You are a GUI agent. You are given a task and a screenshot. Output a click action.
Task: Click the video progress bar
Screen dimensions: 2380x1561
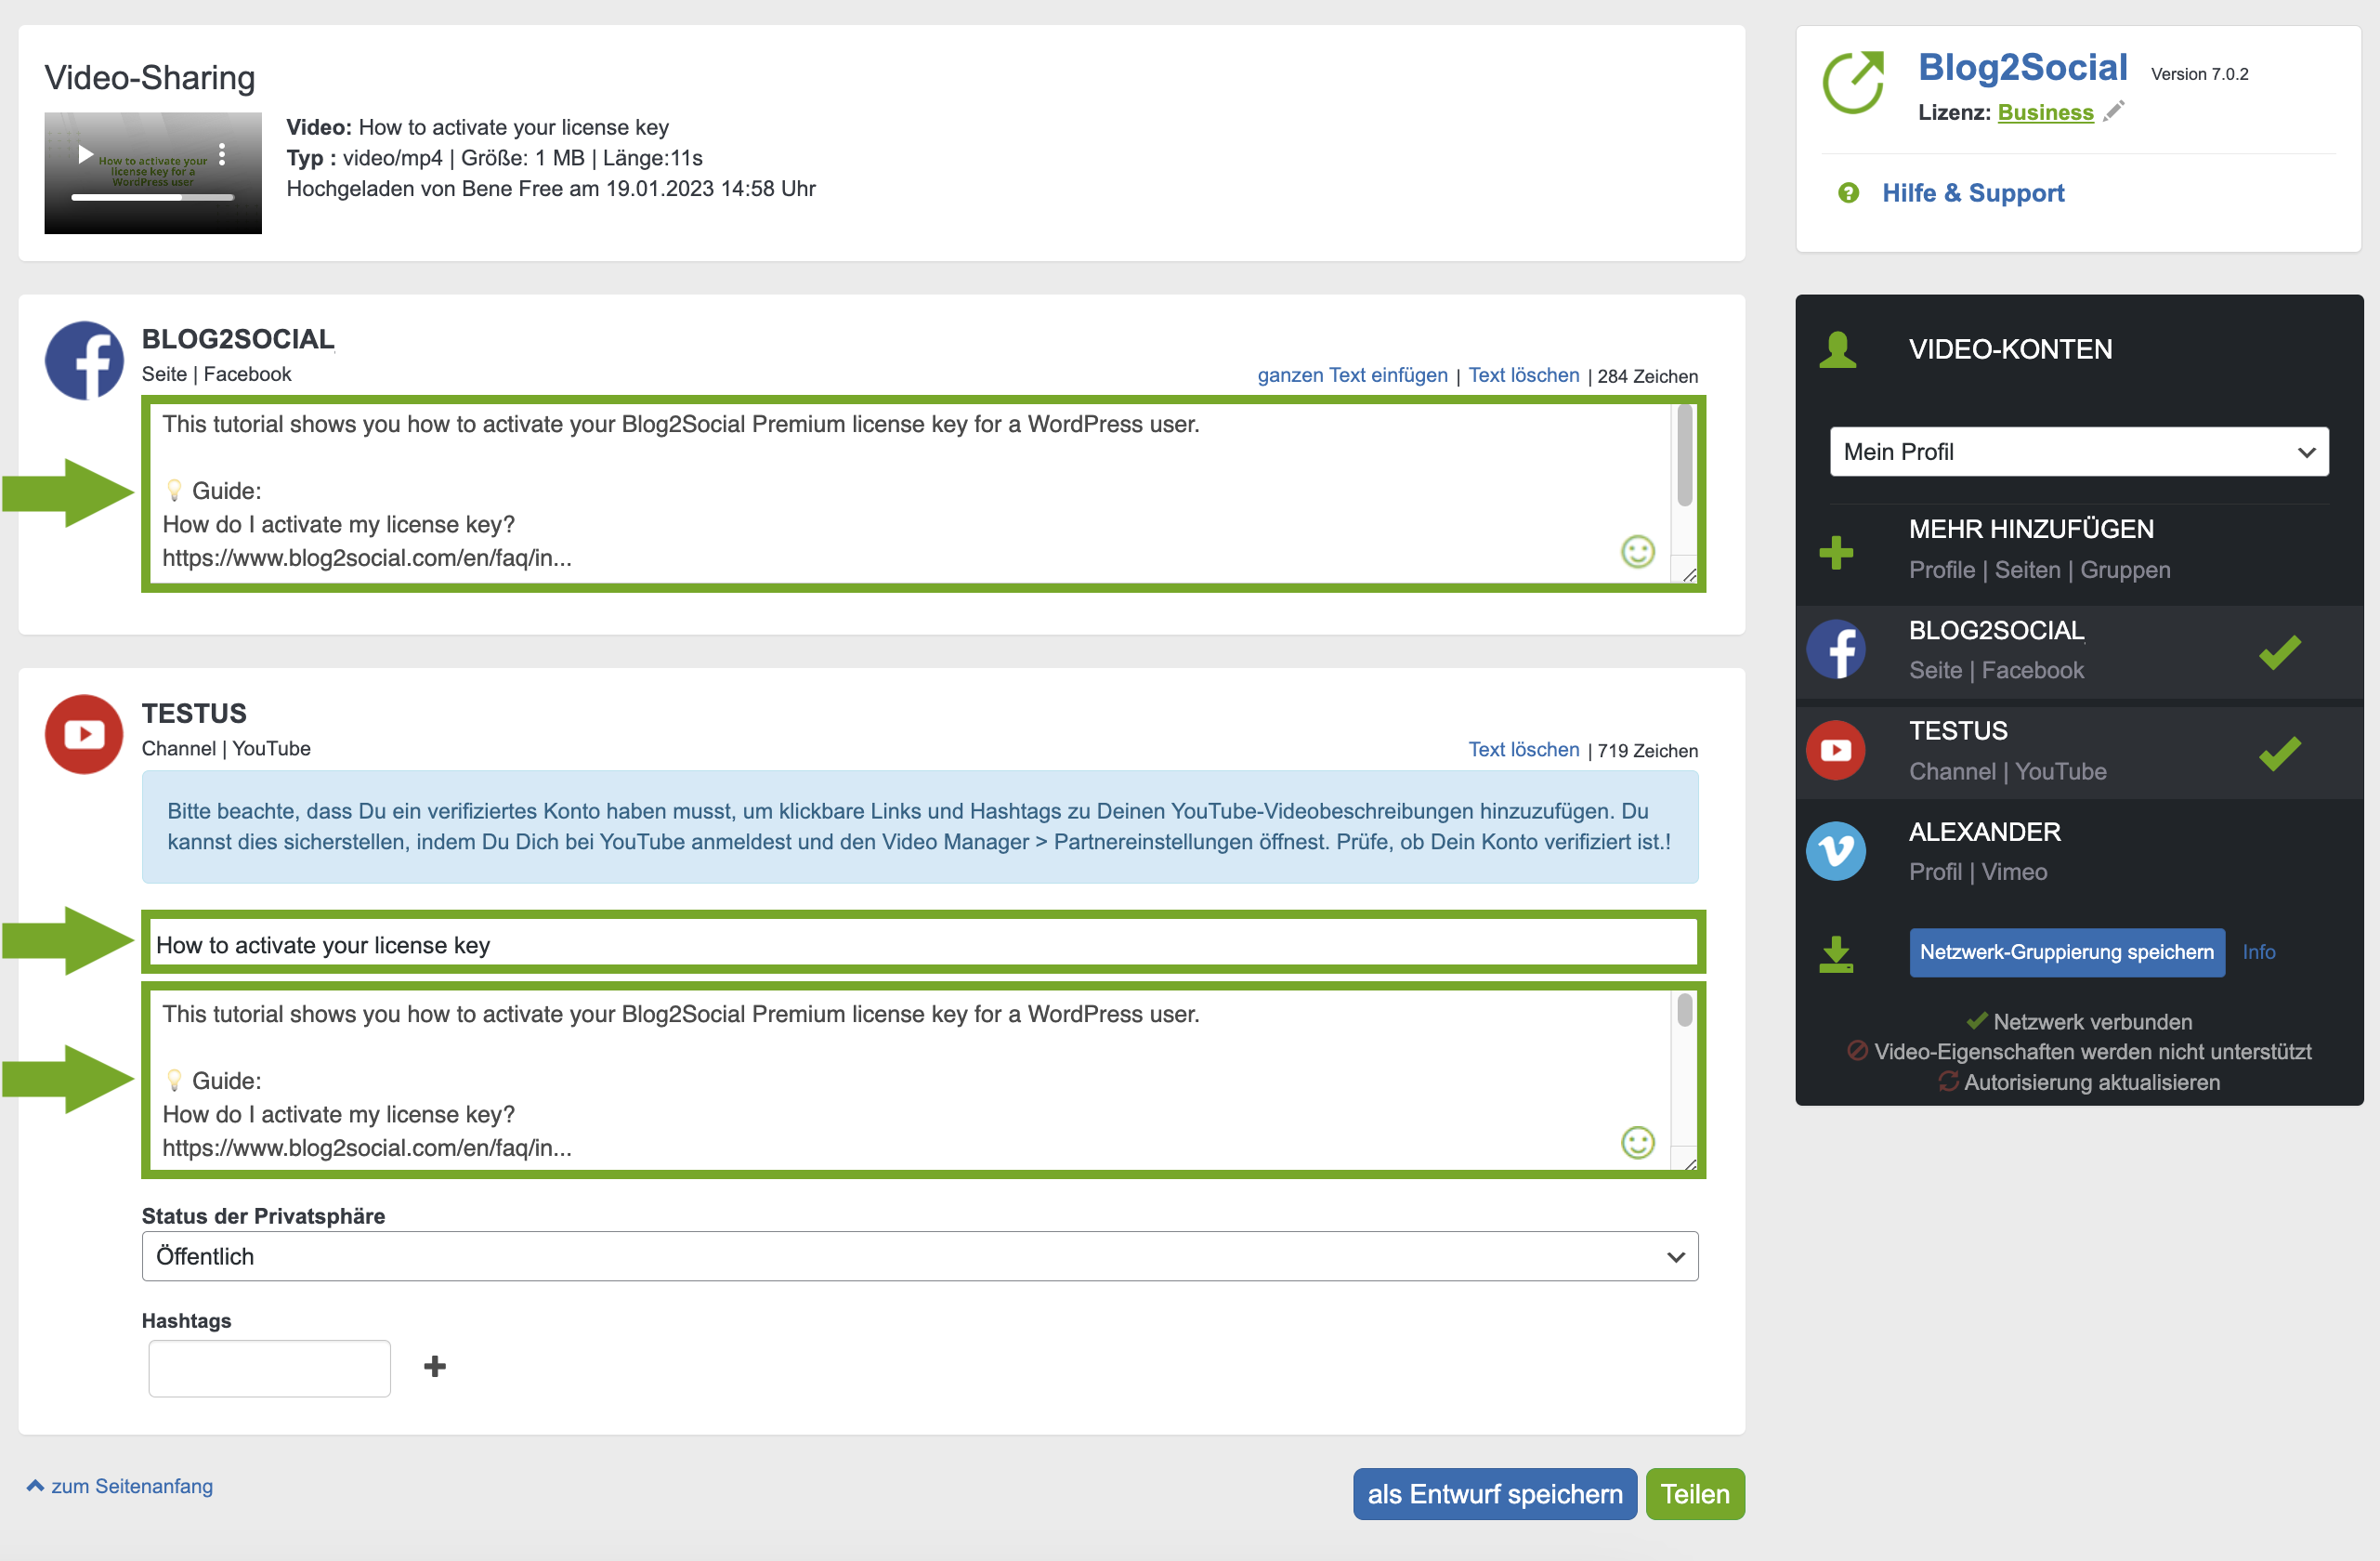point(152,197)
